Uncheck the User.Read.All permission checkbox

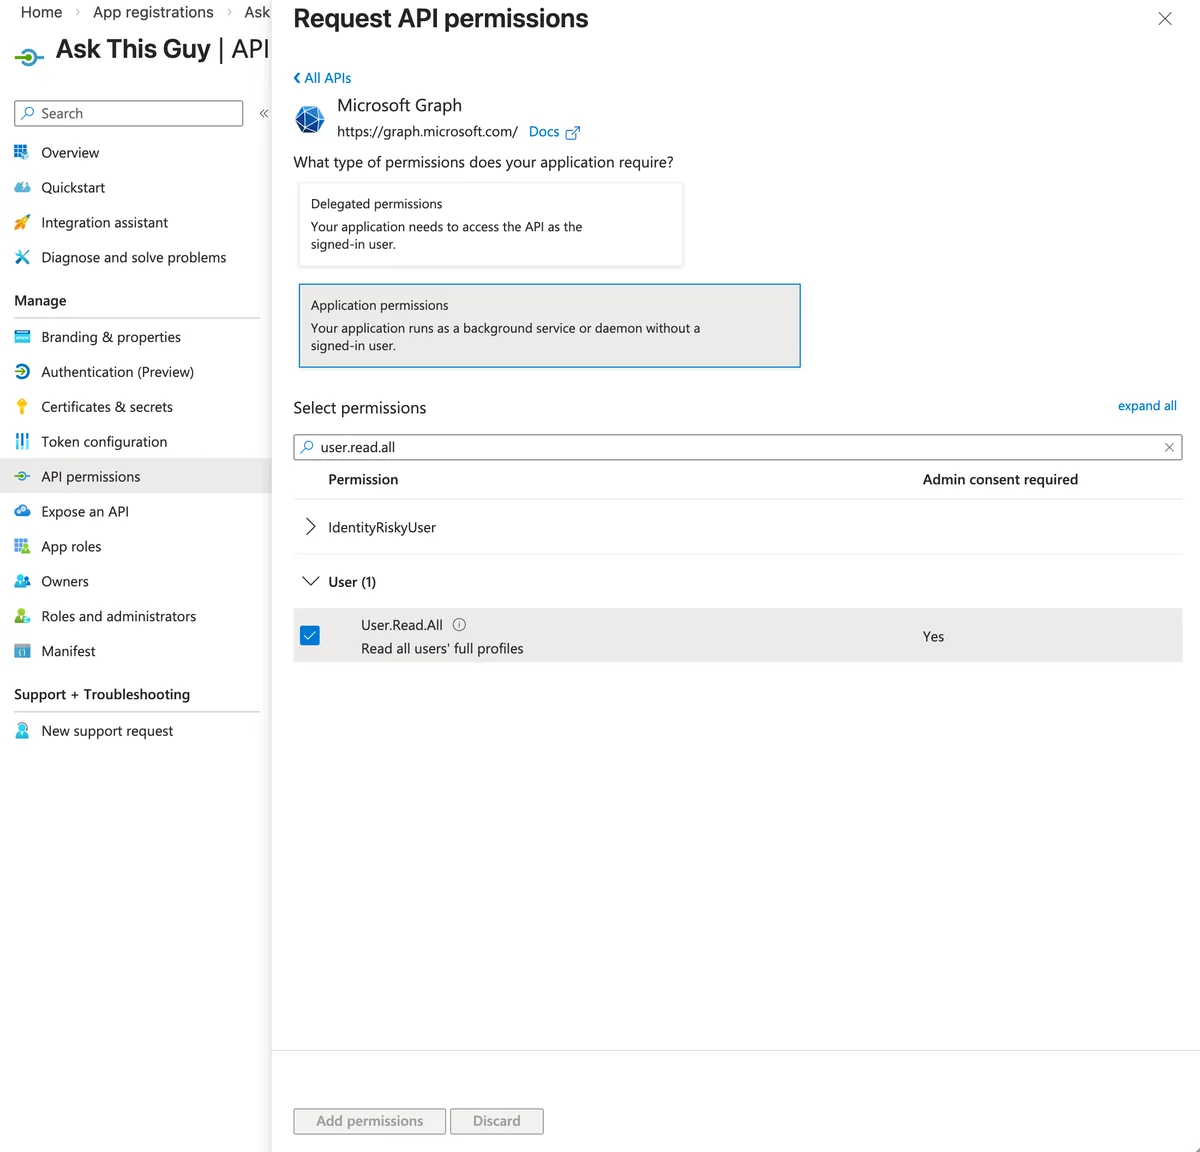coord(310,635)
